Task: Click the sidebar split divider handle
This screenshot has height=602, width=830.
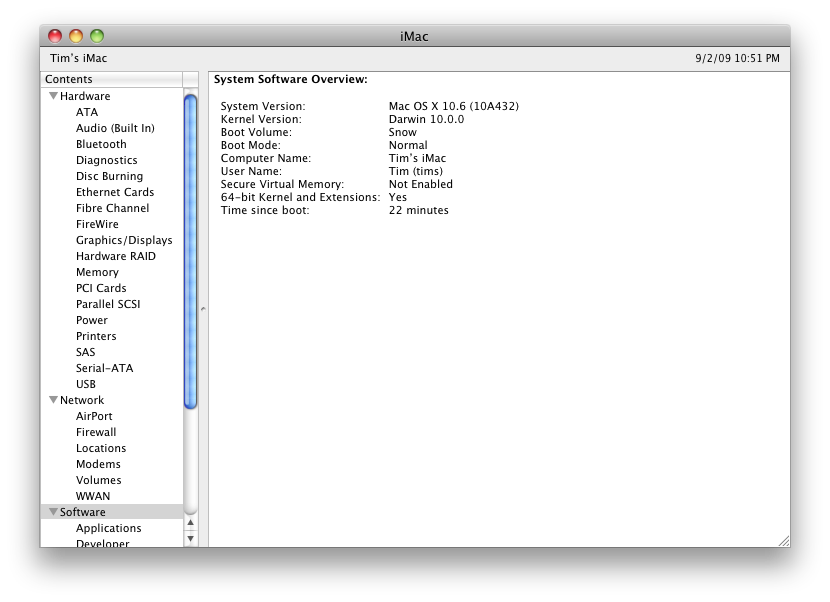Action: point(203,309)
